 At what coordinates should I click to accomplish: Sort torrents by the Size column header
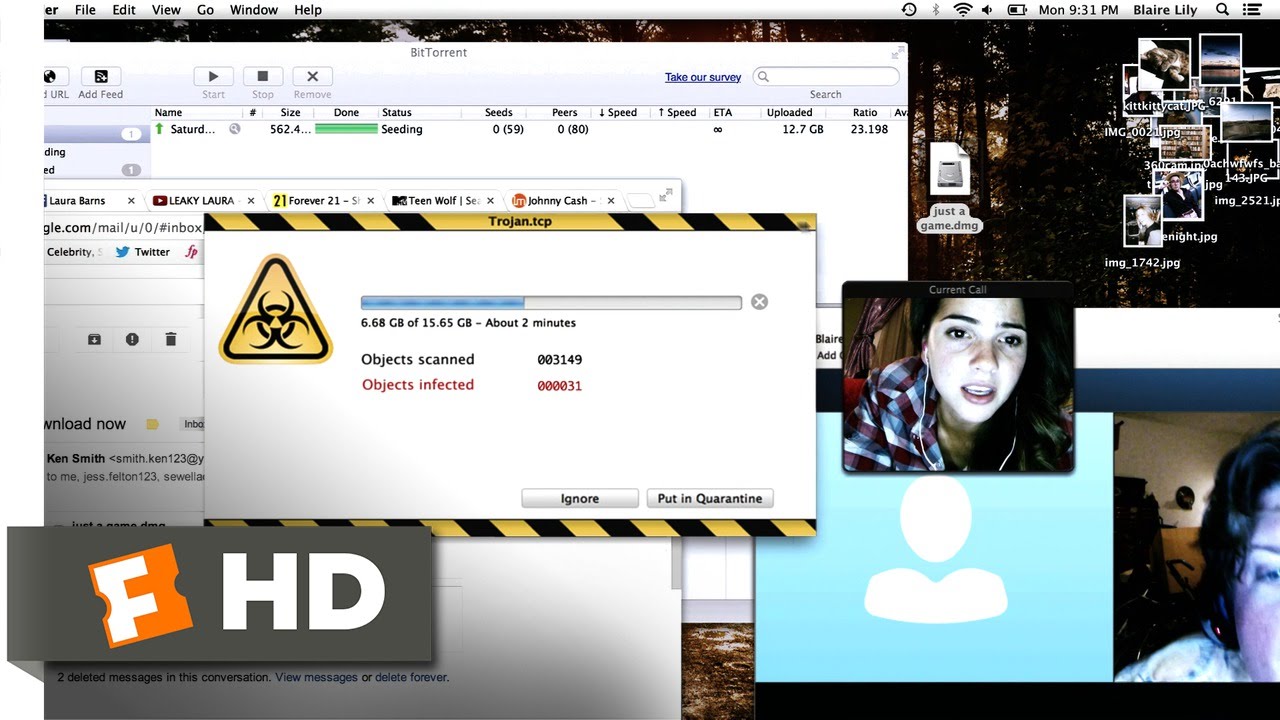point(290,112)
